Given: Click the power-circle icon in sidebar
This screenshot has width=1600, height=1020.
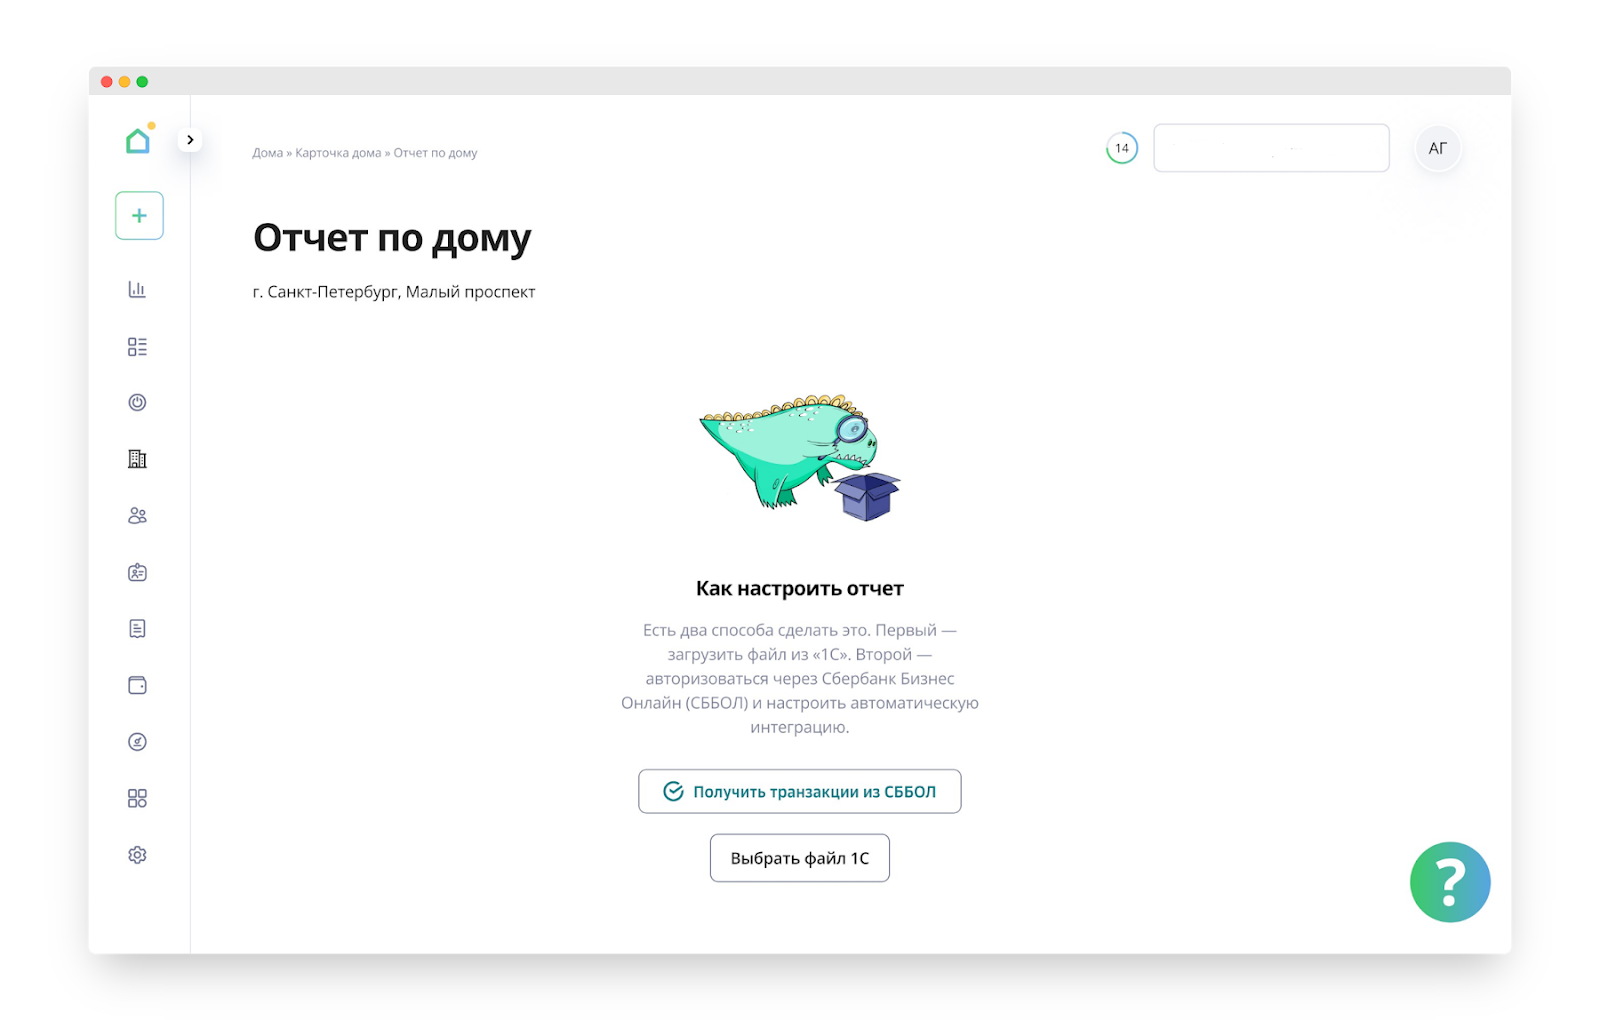Looking at the screenshot, I should [137, 402].
